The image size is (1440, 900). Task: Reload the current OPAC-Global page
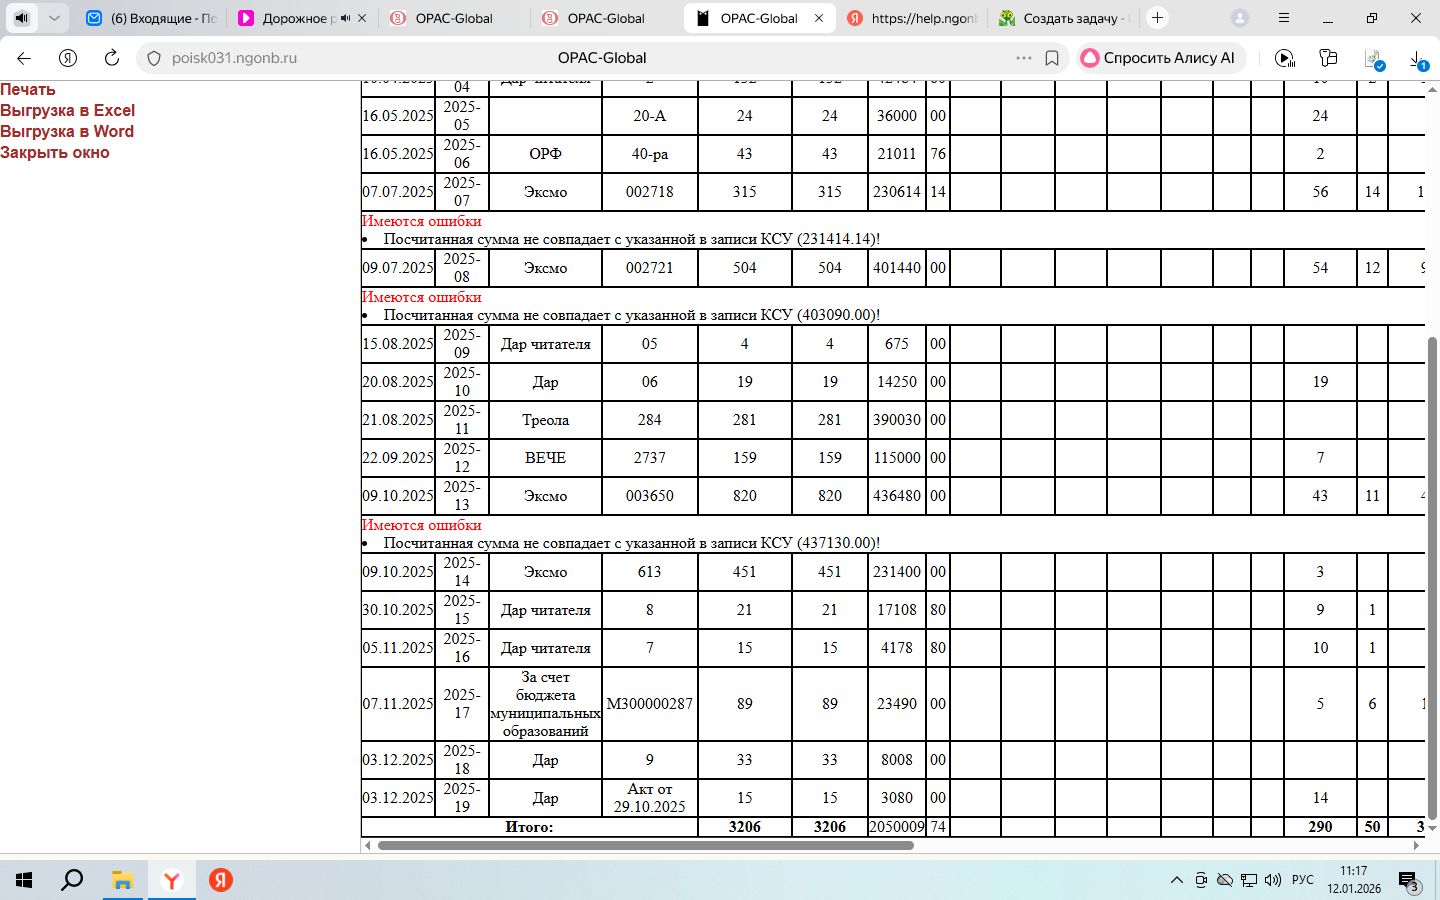(112, 58)
